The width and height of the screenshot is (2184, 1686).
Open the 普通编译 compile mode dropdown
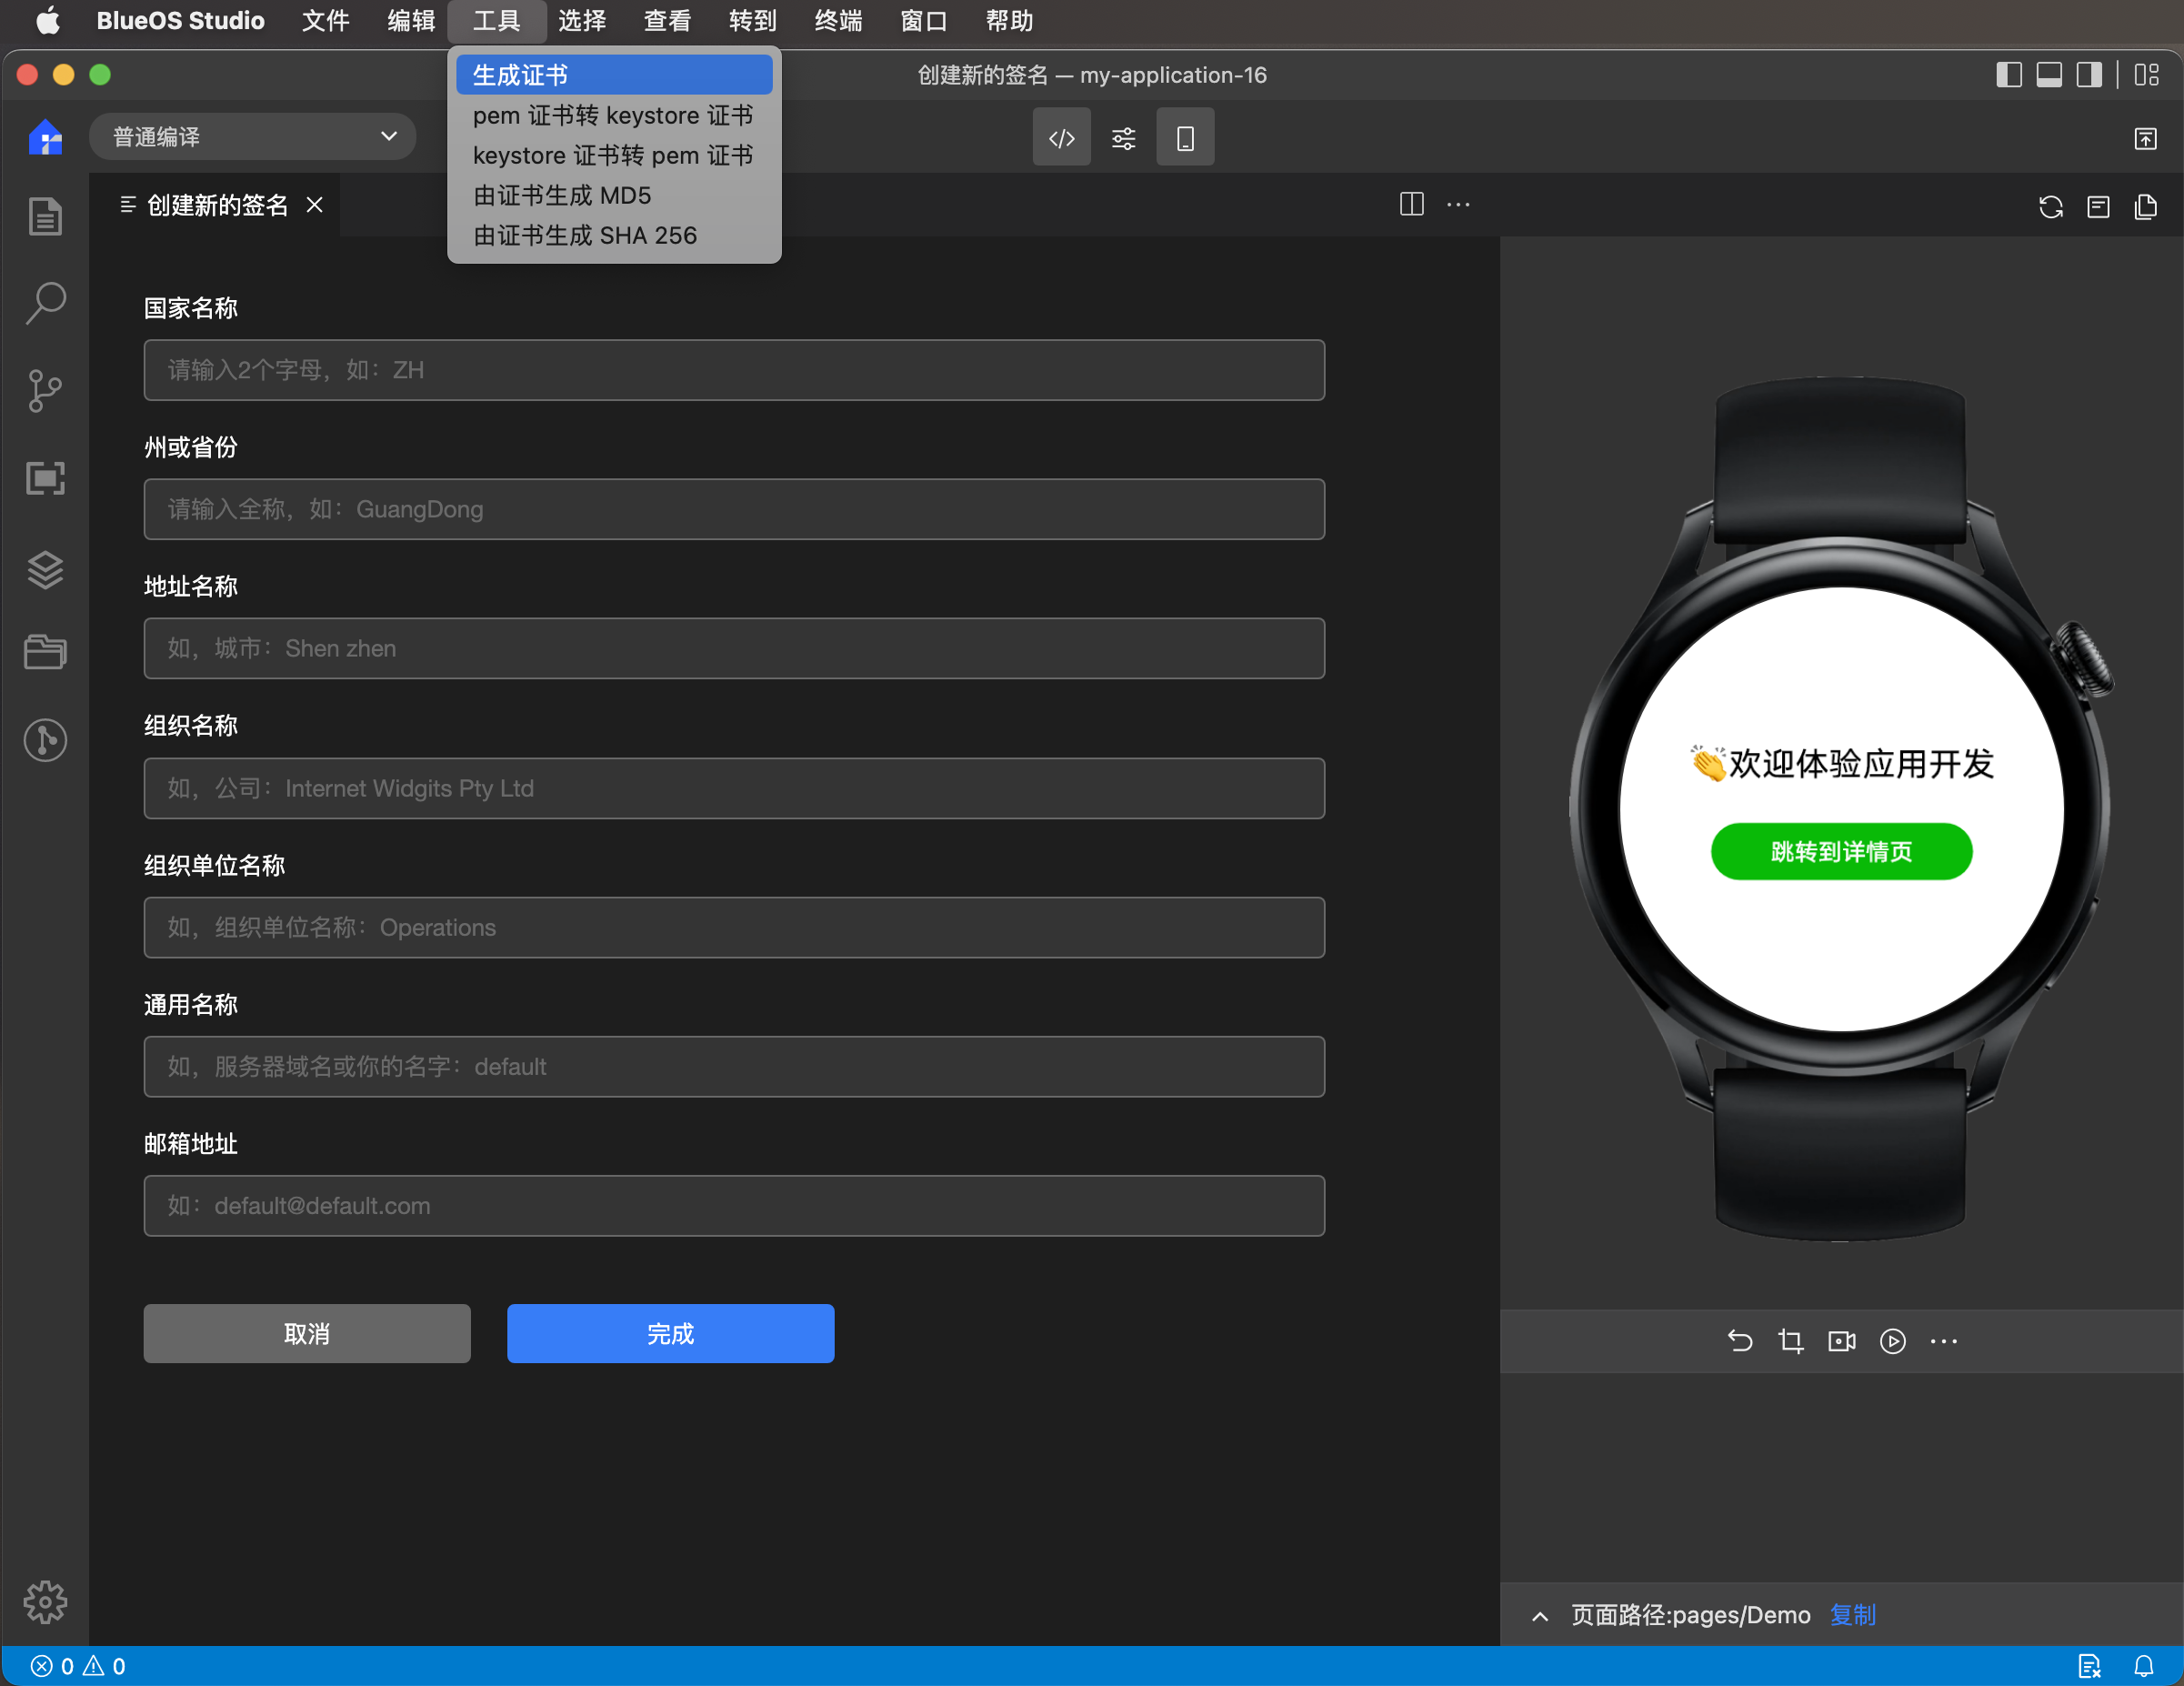[x=252, y=137]
